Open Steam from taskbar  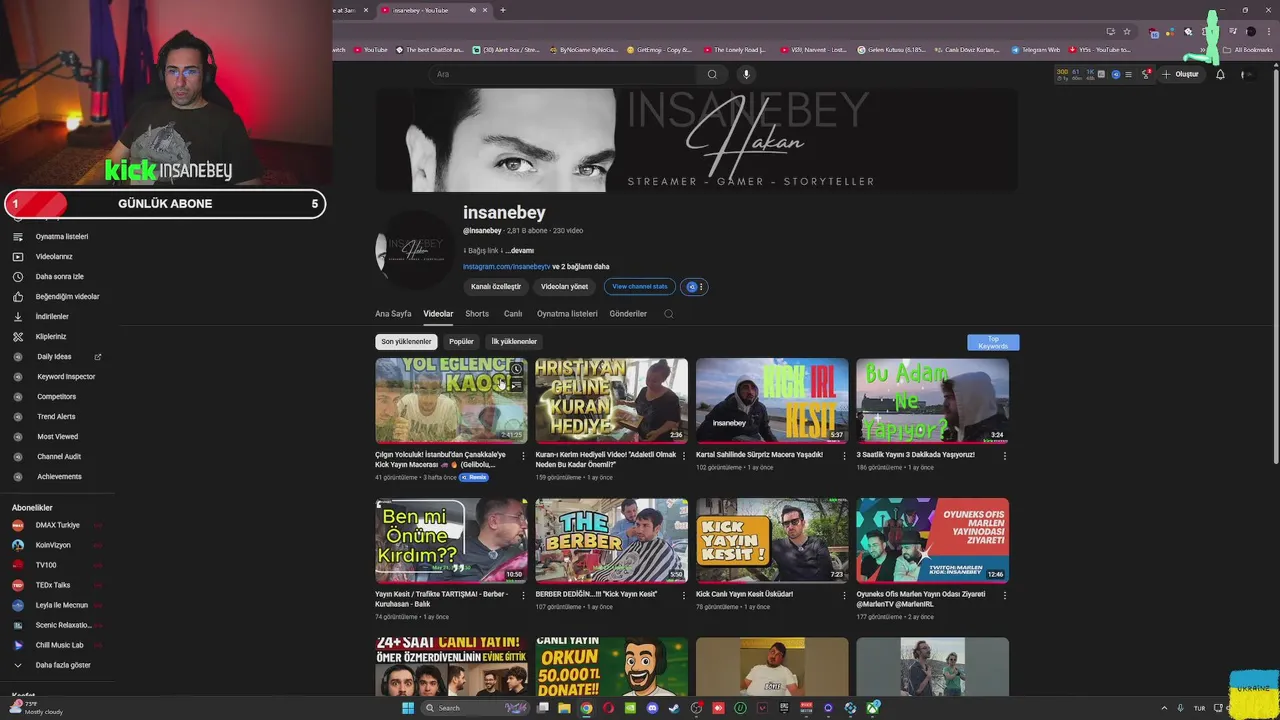(x=674, y=708)
